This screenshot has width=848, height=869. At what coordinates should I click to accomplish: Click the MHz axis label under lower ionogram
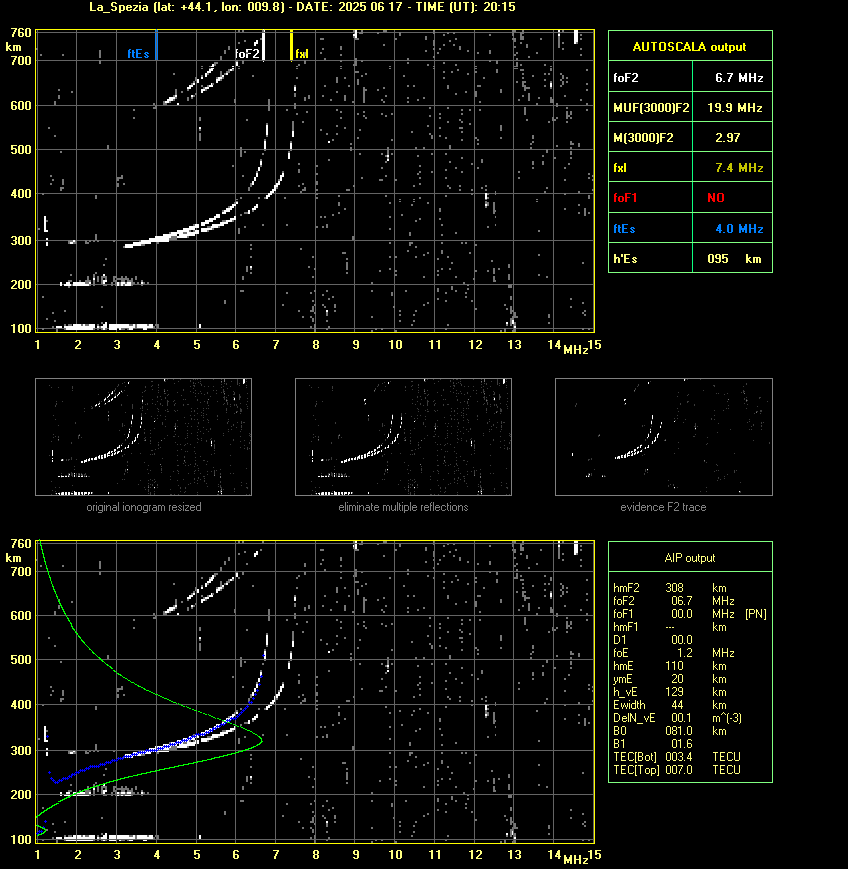[575, 860]
